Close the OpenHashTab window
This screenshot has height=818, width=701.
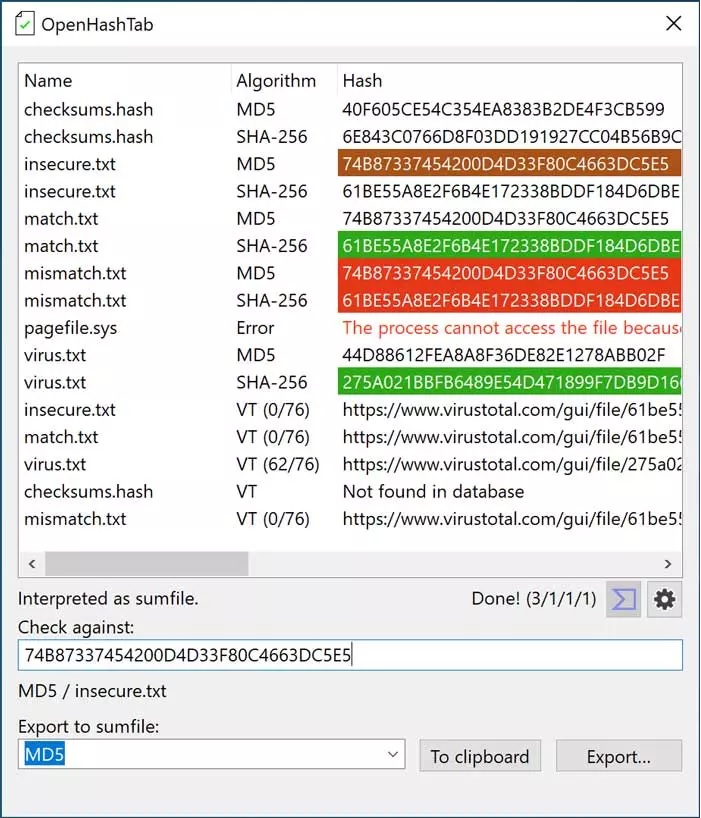point(674,24)
